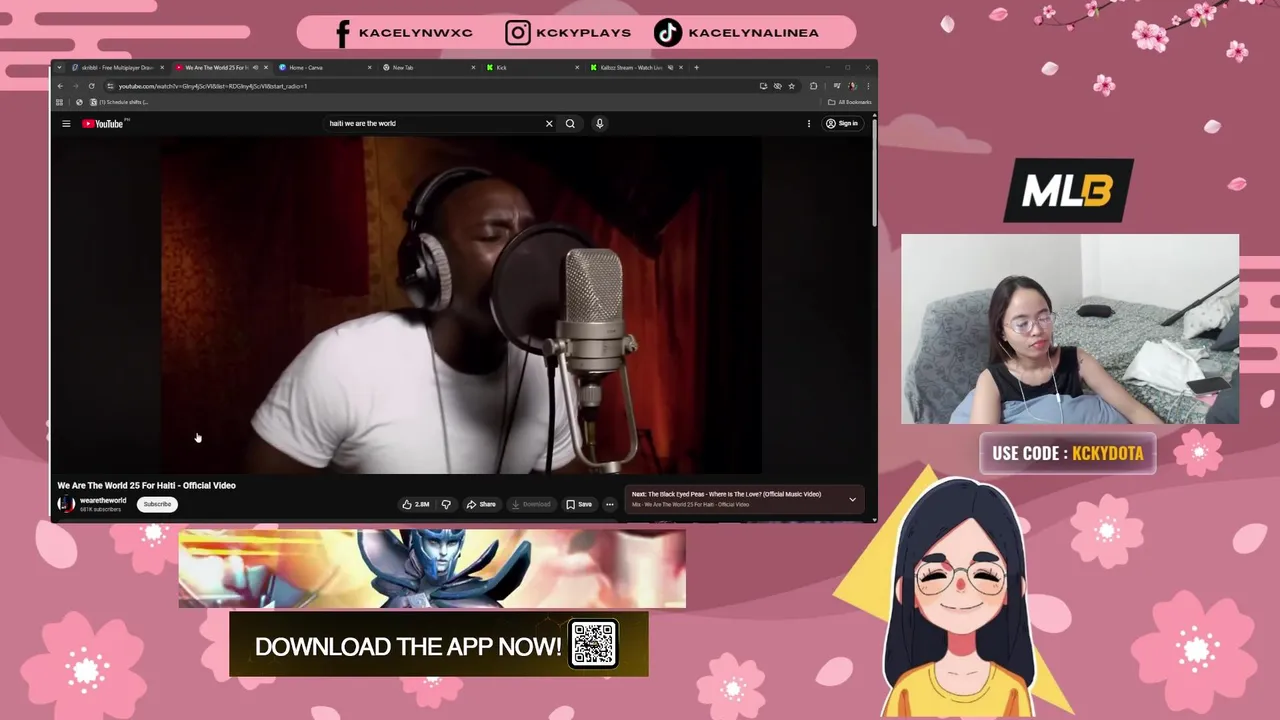
Task: Dislike the video with thumbs-down button
Action: tap(446, 504)
